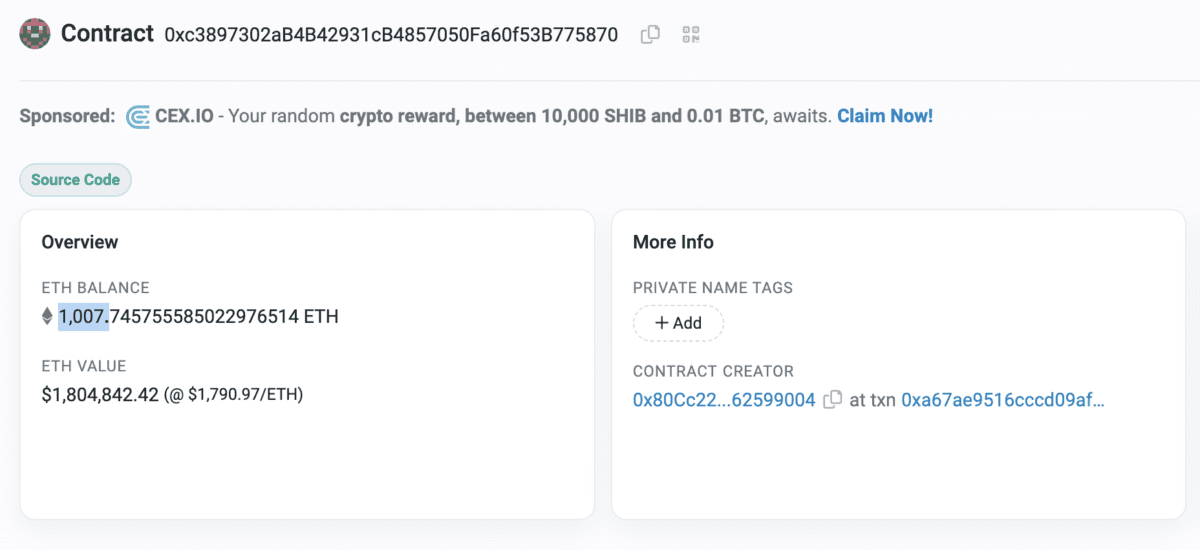The width and height of the screenshot is (1200, 550).
Task: Add a private name tag
Action: point(678,323)
